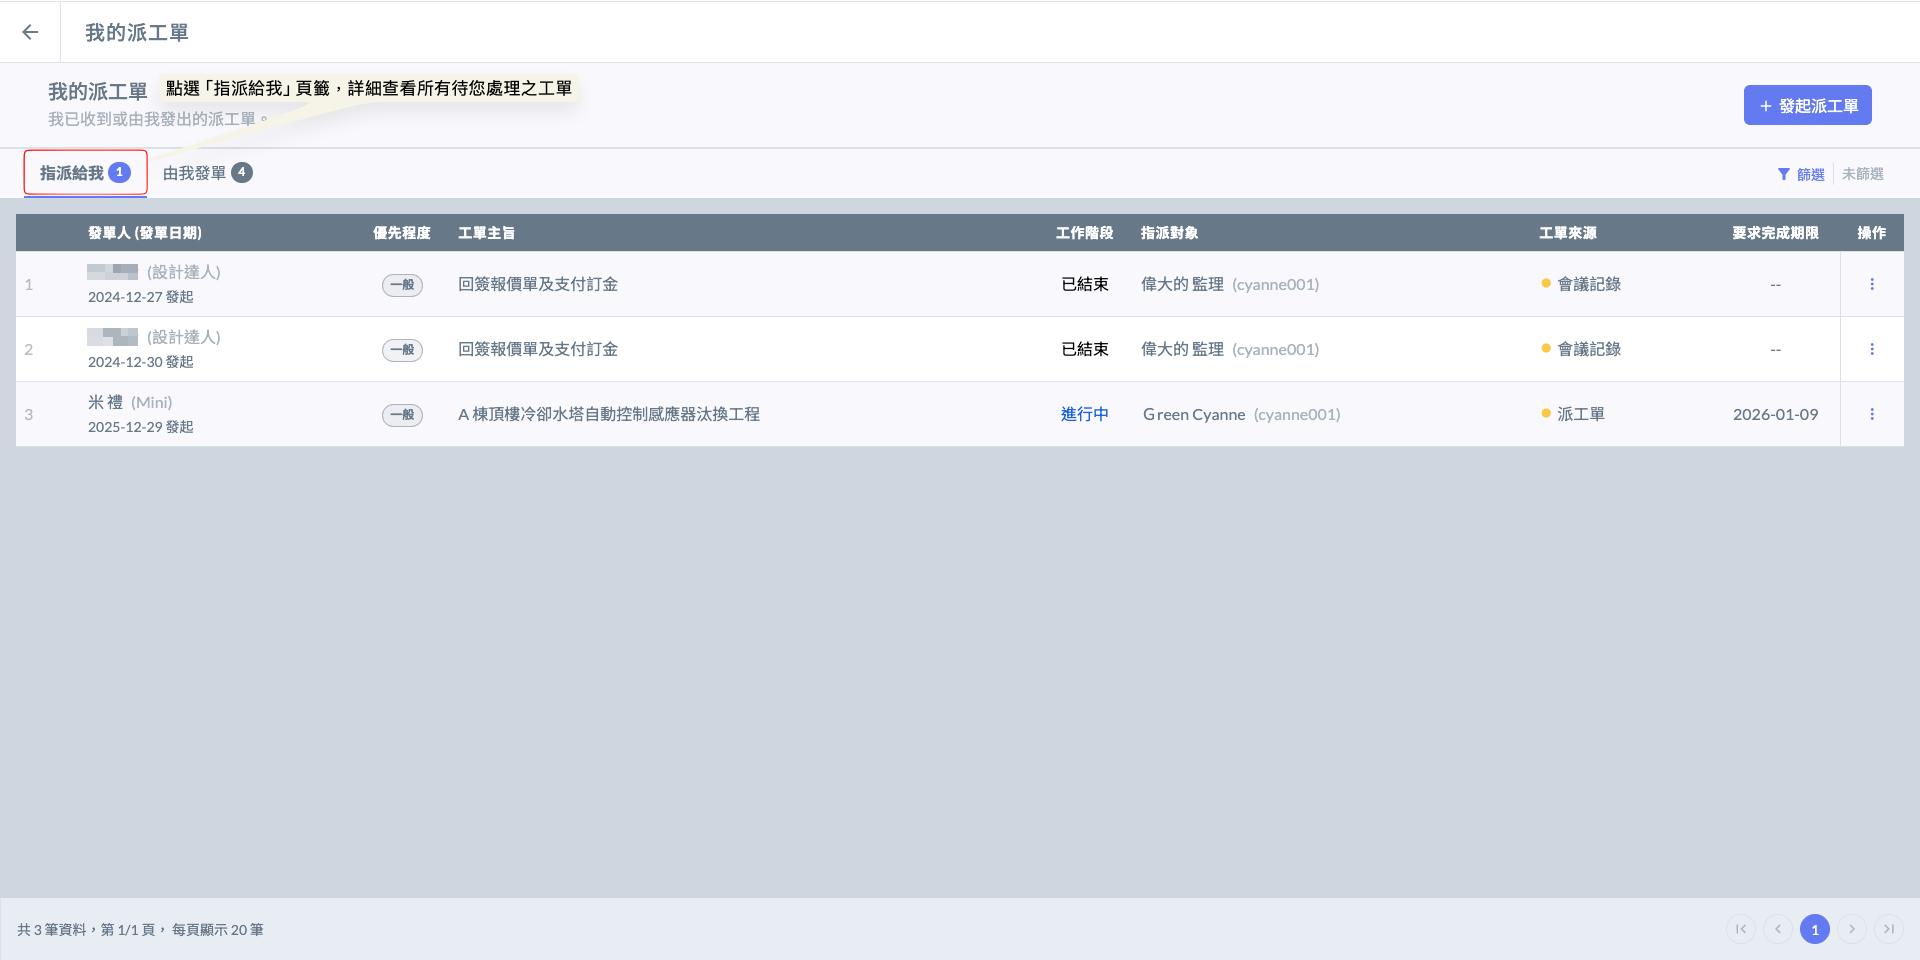
Task: Open the 篩選 filter icon
Action: [1783, 174]
